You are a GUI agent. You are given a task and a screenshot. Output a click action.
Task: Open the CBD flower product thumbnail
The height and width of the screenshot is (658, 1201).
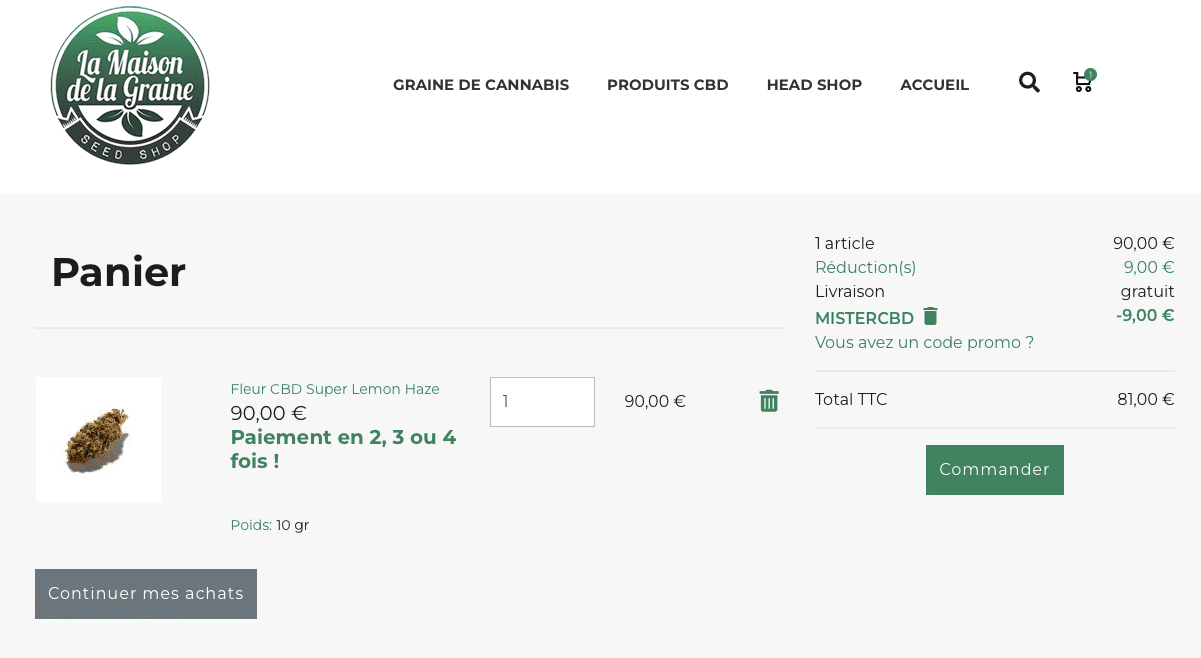[x=98, y=439]
